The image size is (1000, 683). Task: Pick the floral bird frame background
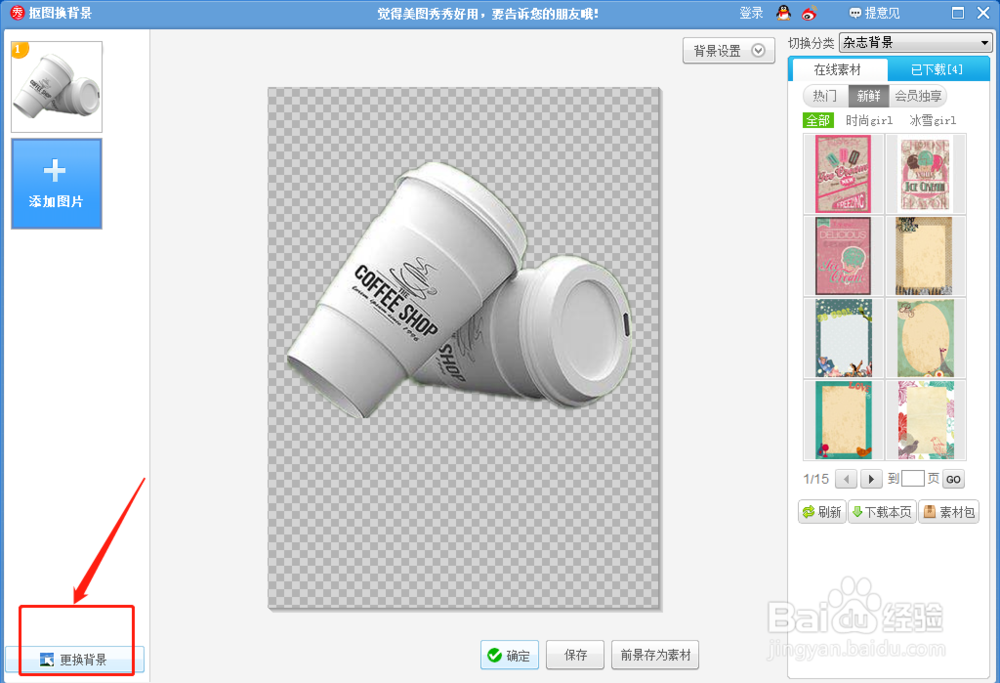coord(925,420)
